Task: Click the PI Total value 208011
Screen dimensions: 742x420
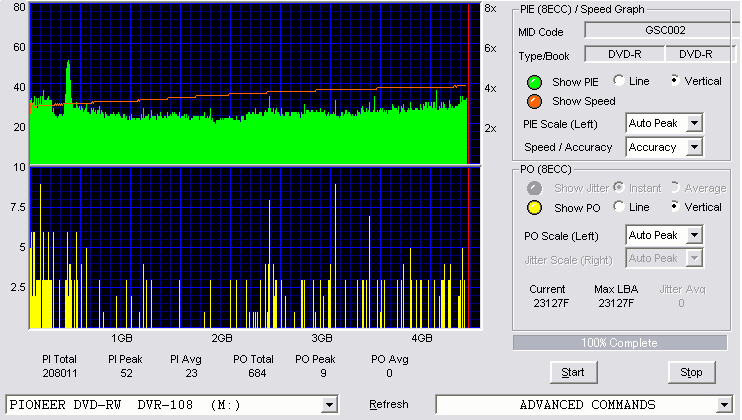Action: pos(60,373)
